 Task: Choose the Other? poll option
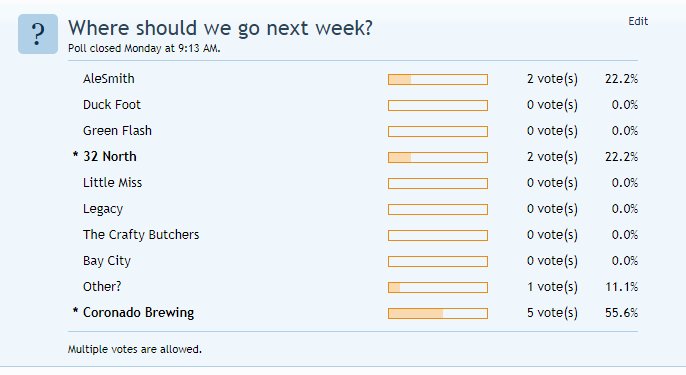102,287
